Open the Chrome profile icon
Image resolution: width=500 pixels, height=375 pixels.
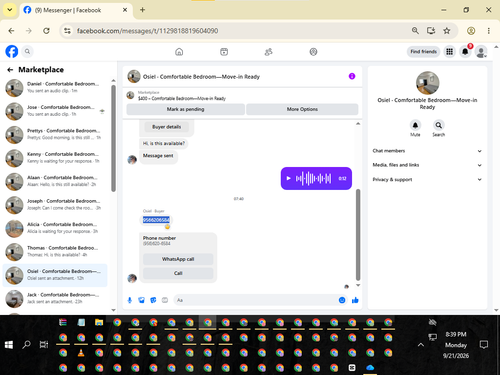[x=471, y=31]
